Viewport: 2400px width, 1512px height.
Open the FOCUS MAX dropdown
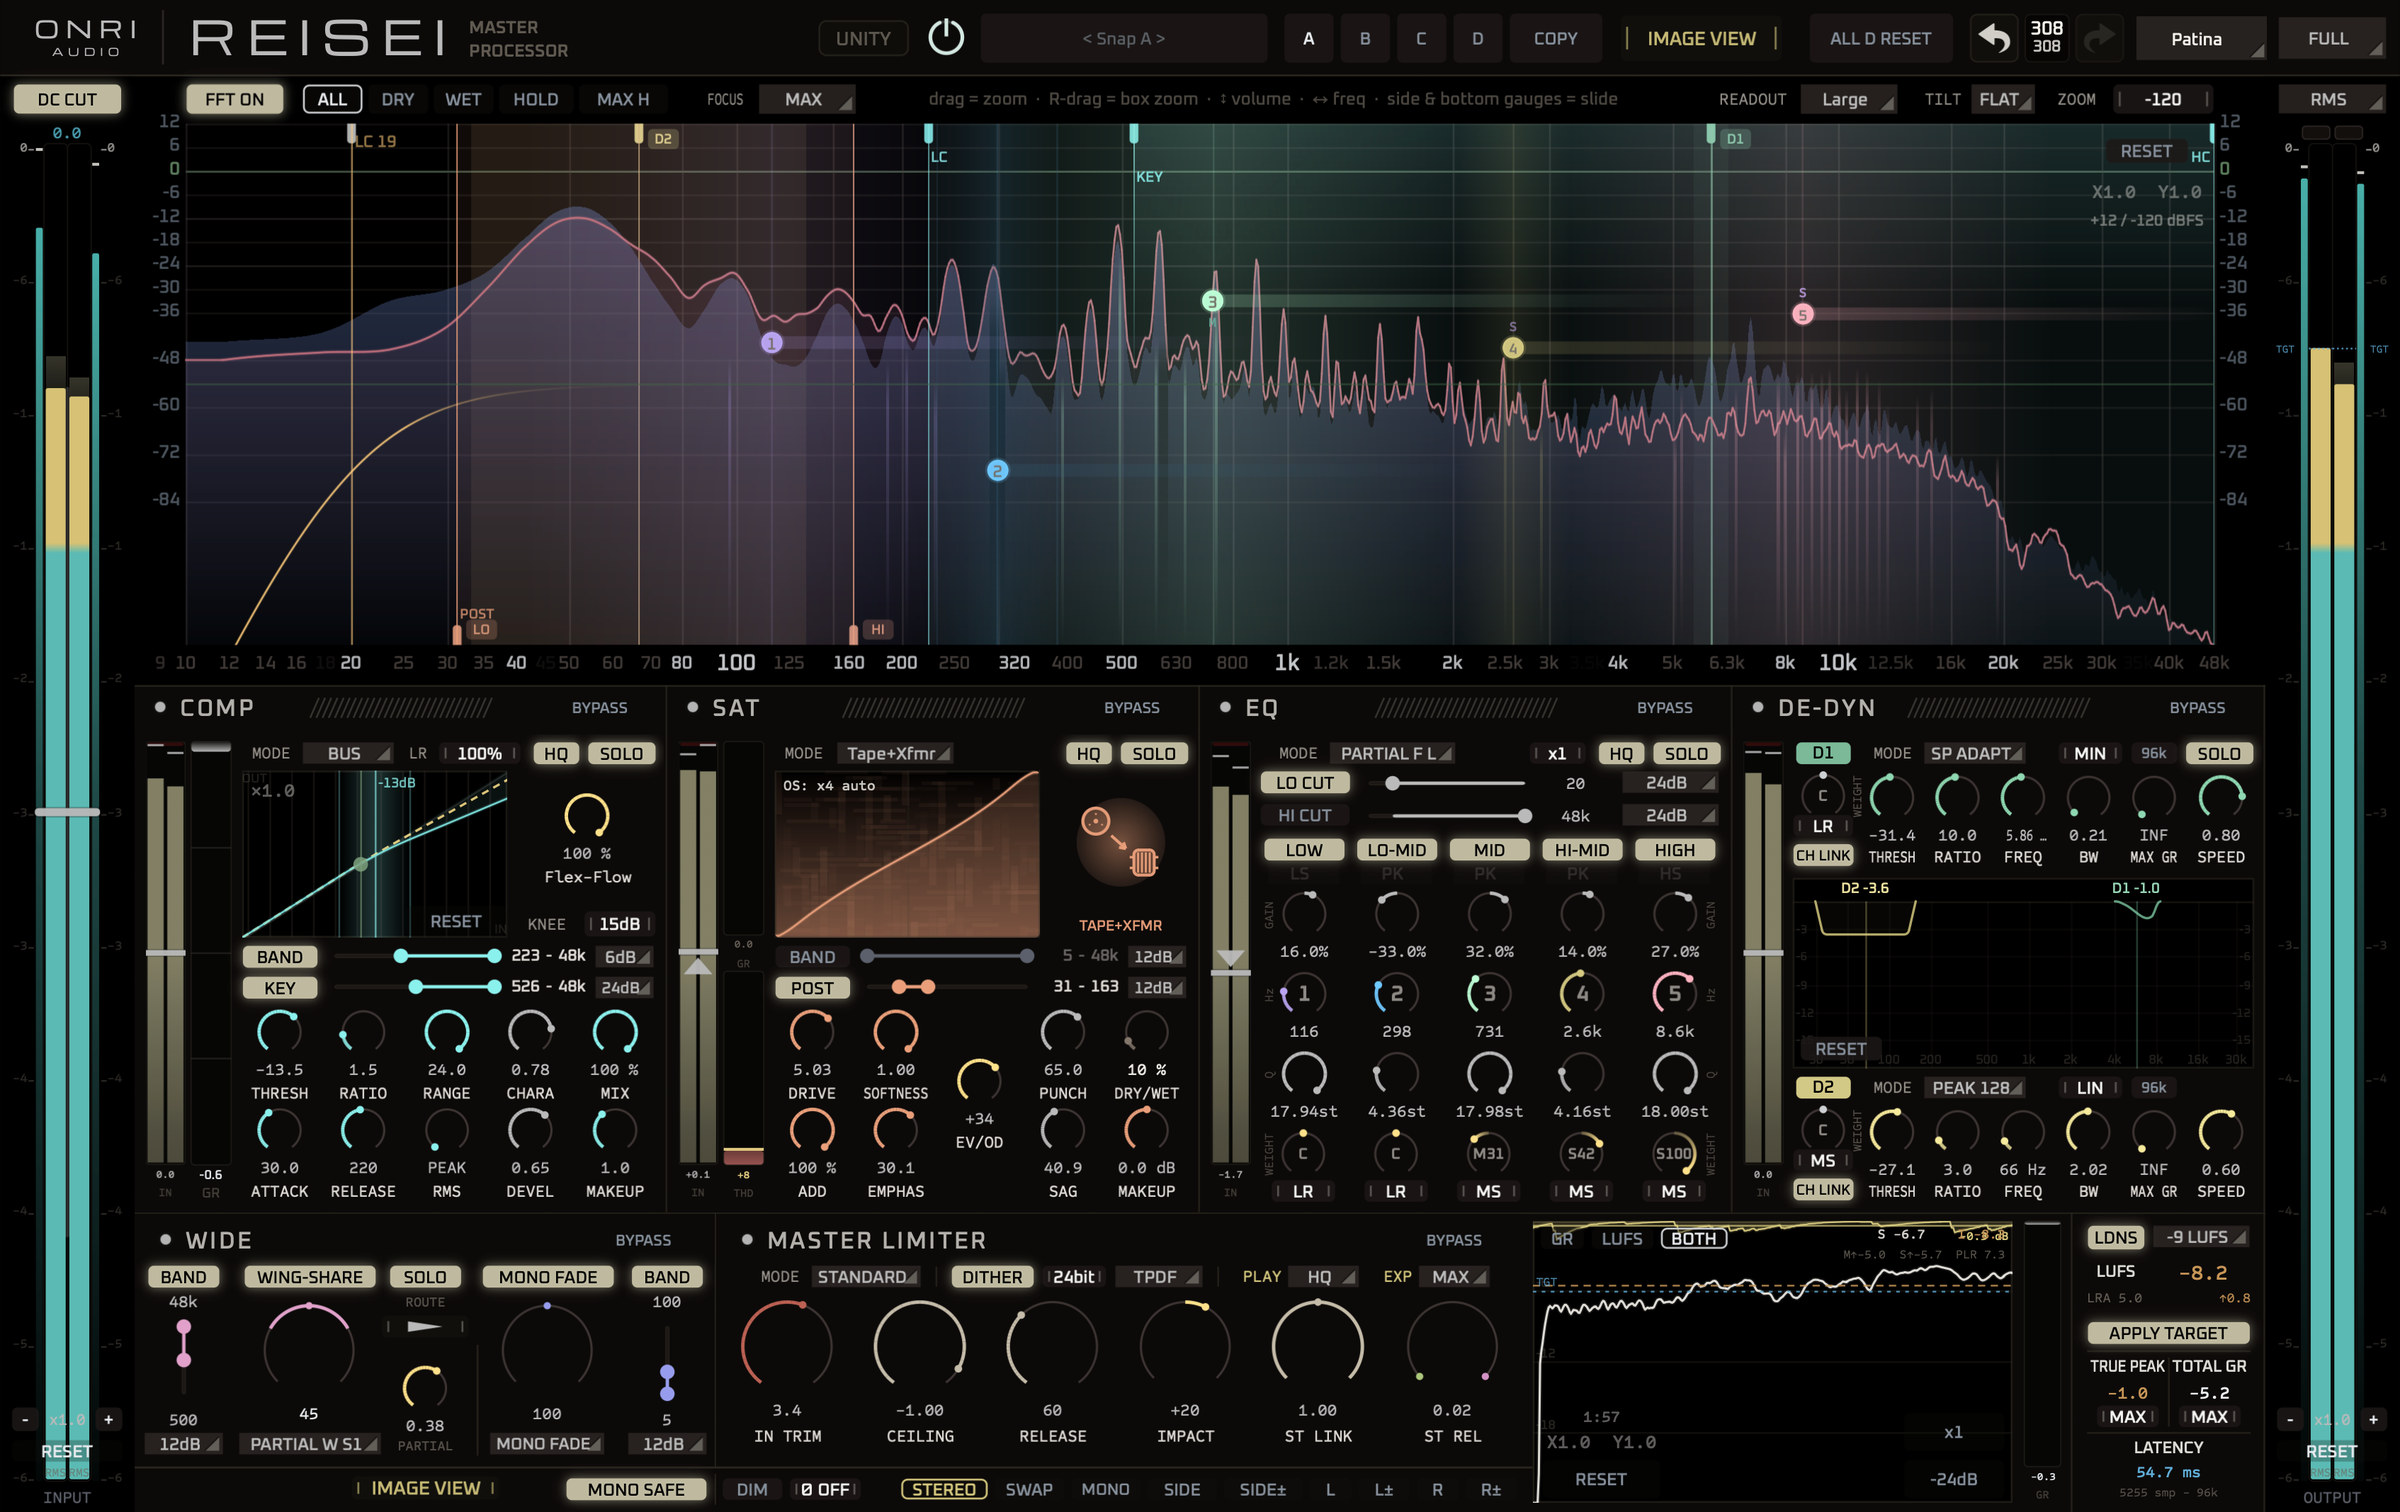click(806, 99)
